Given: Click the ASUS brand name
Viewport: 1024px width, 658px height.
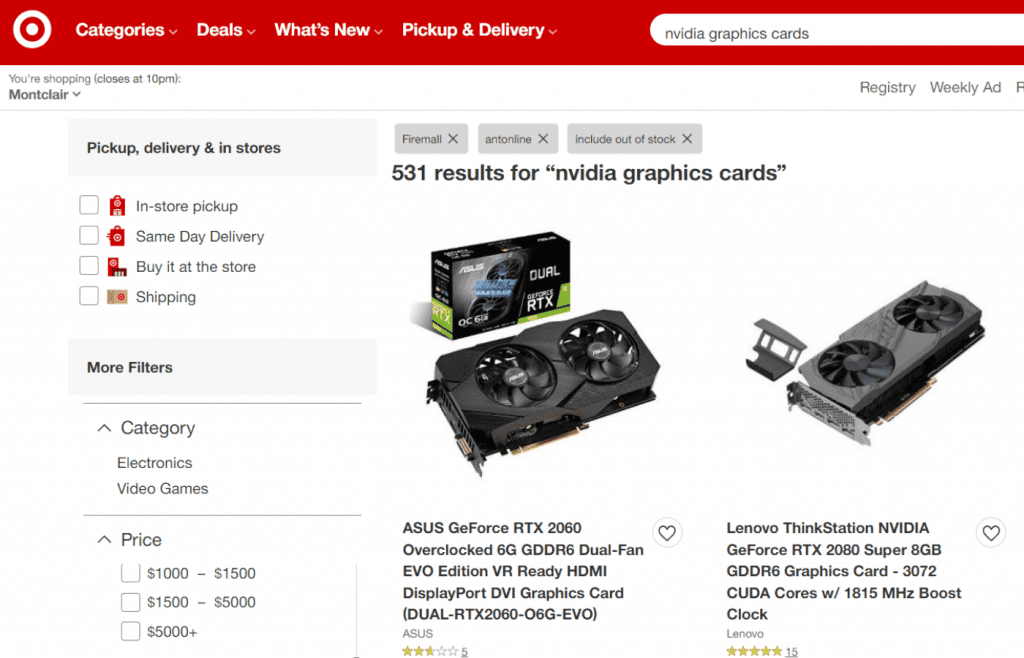Looking at the screenshot, I should click(417, 634).
